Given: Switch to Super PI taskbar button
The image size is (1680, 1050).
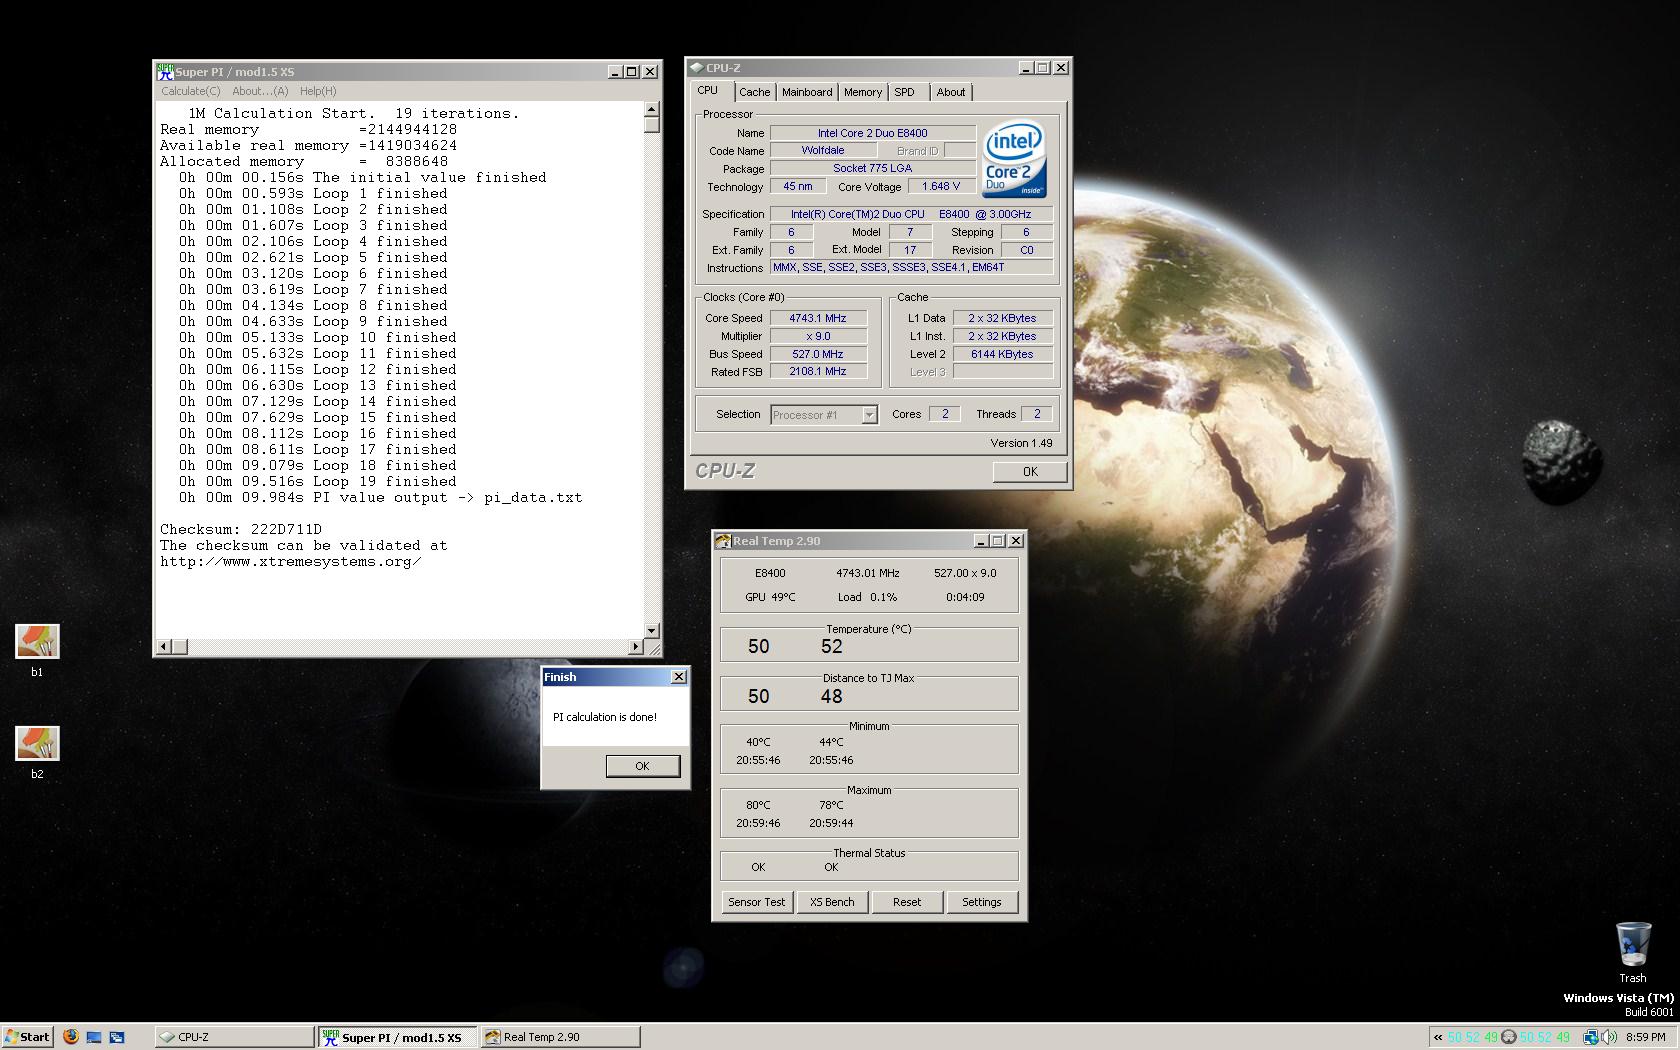Looking at the screenshot, I should 397,1037.
